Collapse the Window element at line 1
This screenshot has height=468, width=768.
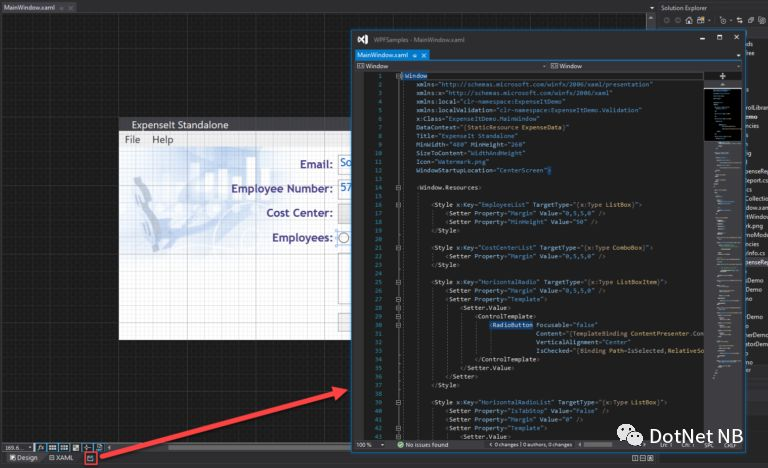[x=398, y=76]
